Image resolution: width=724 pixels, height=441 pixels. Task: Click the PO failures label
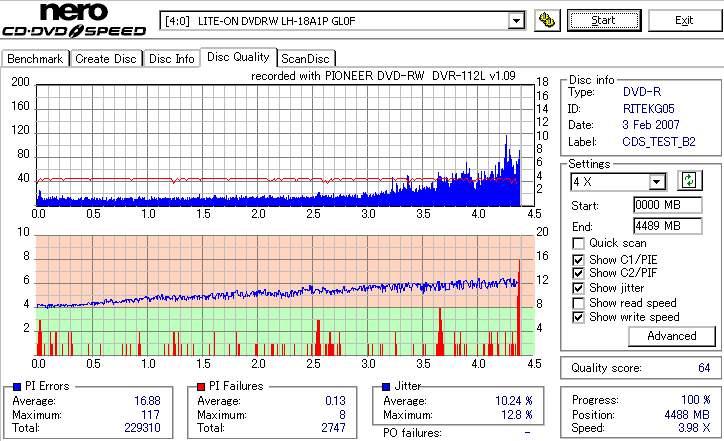(x=412, y=433)
